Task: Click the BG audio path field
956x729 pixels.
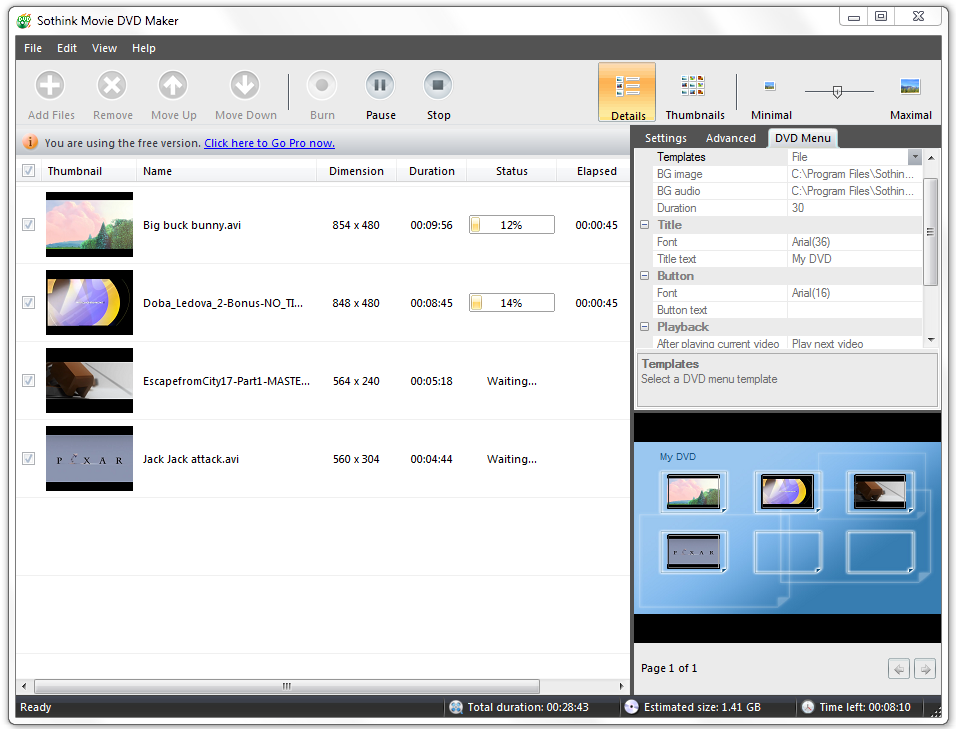Action: click(854, 191)
